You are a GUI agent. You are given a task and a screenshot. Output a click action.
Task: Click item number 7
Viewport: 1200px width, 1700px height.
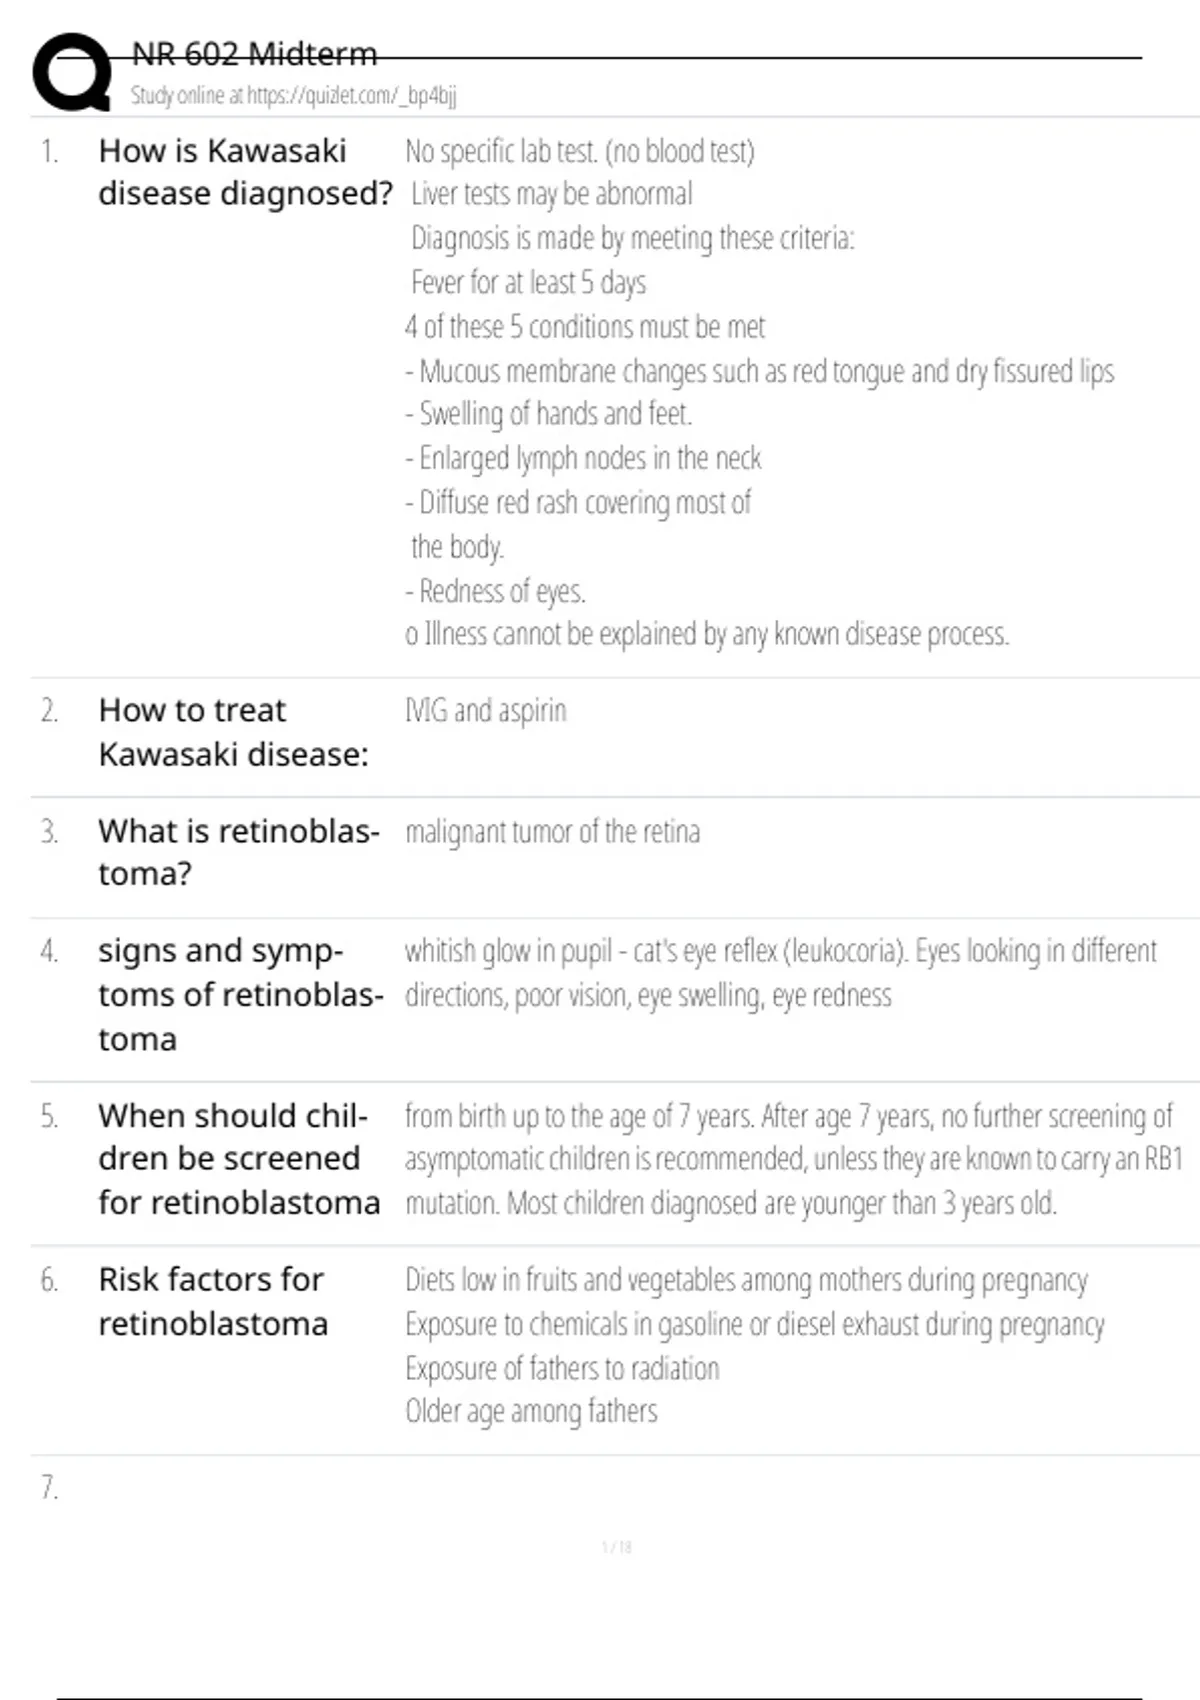coord(49,1488)
